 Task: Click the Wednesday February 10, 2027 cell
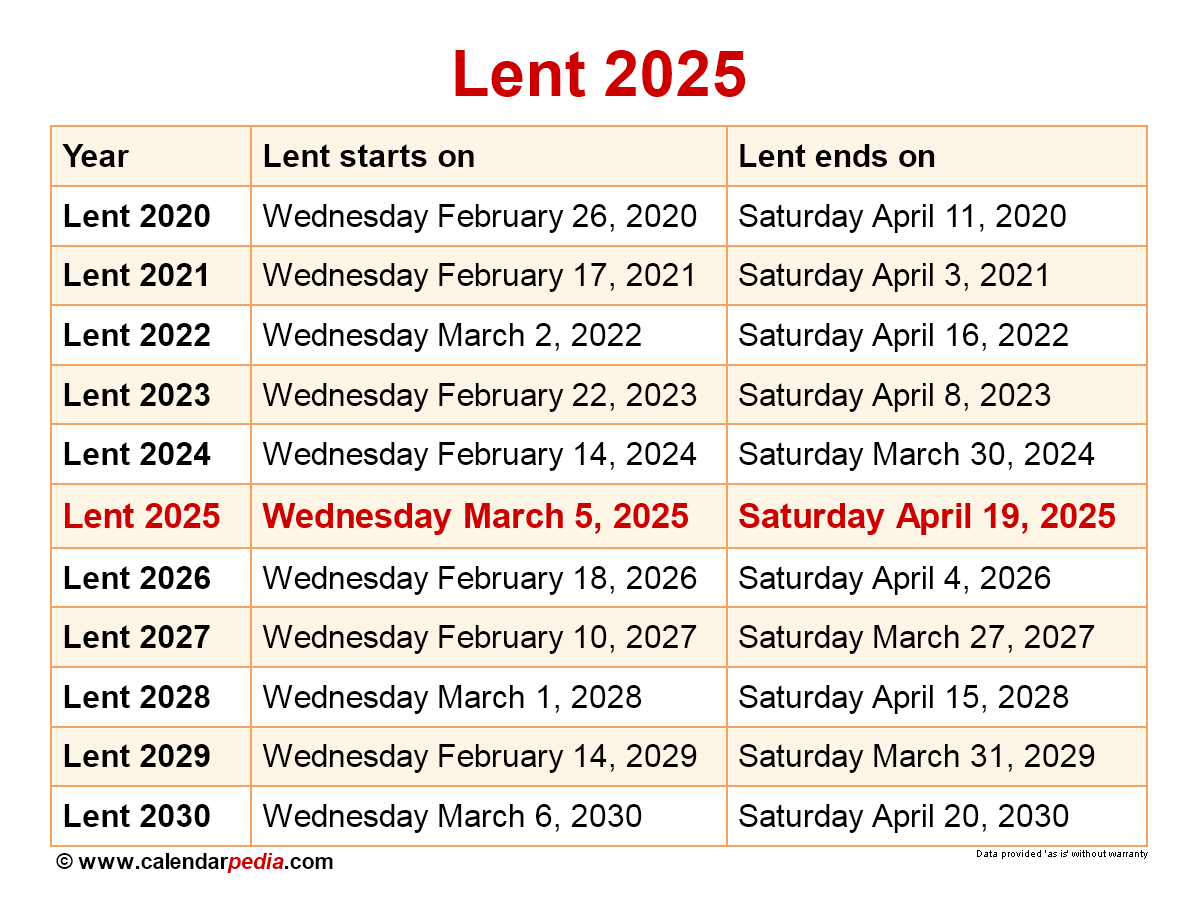pos(479,637)
